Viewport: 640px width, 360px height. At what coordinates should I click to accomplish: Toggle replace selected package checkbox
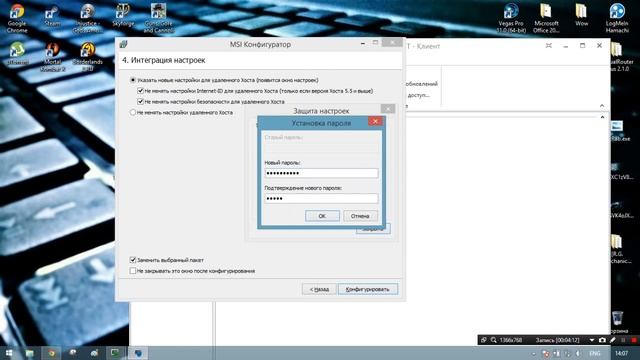pyautogui.click(x=133, y=260)
